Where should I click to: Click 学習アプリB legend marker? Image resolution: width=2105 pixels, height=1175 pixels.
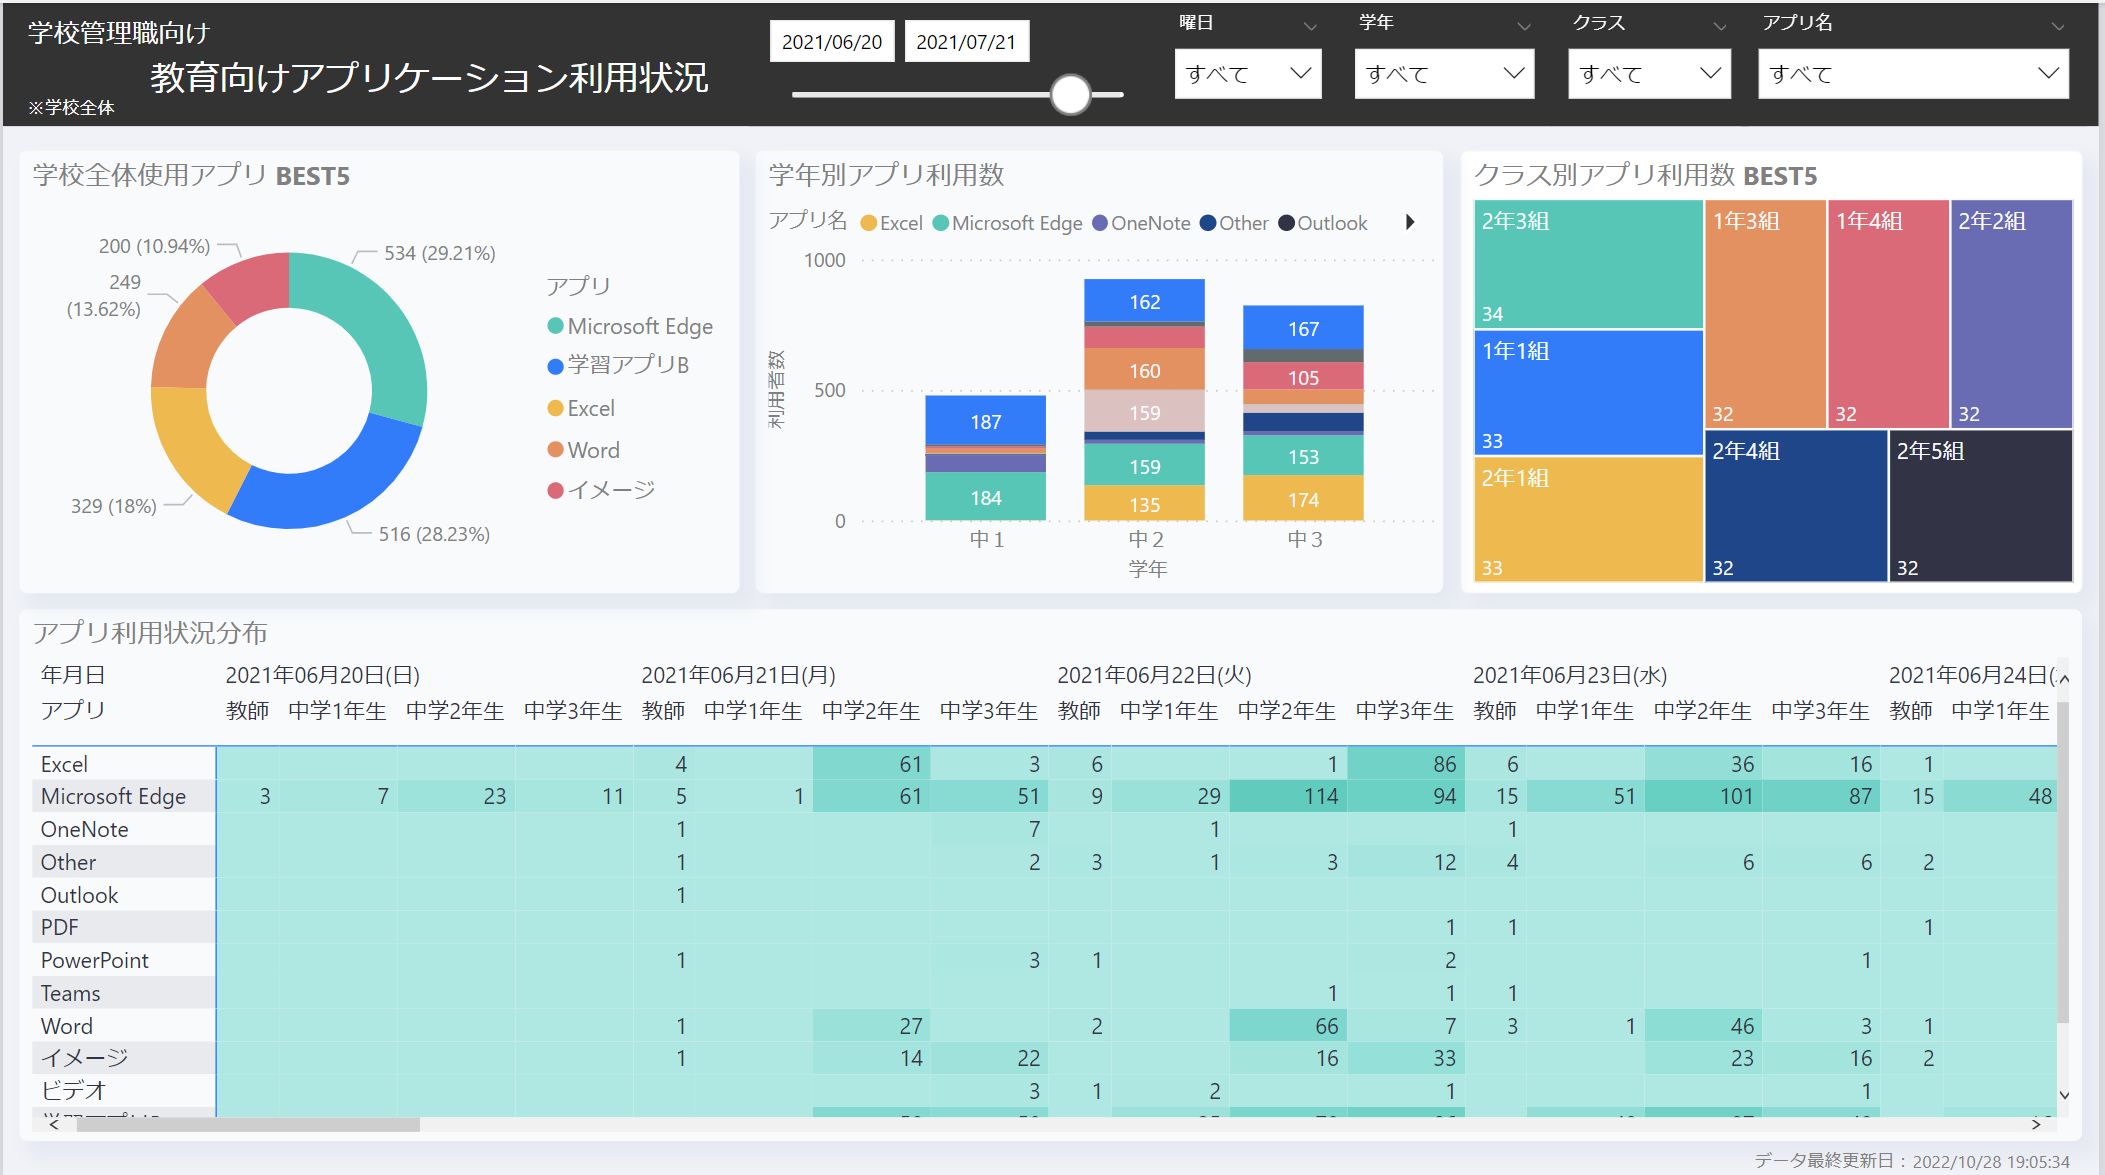[x=555, y=366]
